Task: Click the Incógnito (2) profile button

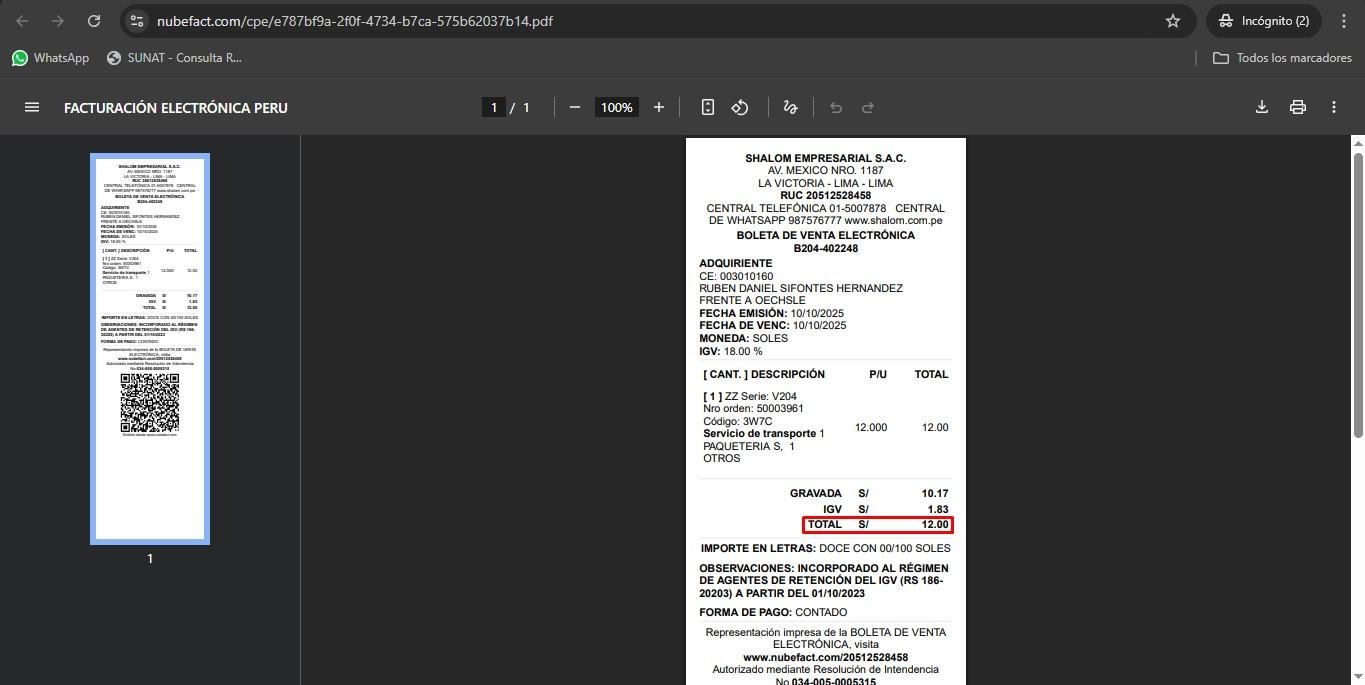Action: (x=1264, y=21)
